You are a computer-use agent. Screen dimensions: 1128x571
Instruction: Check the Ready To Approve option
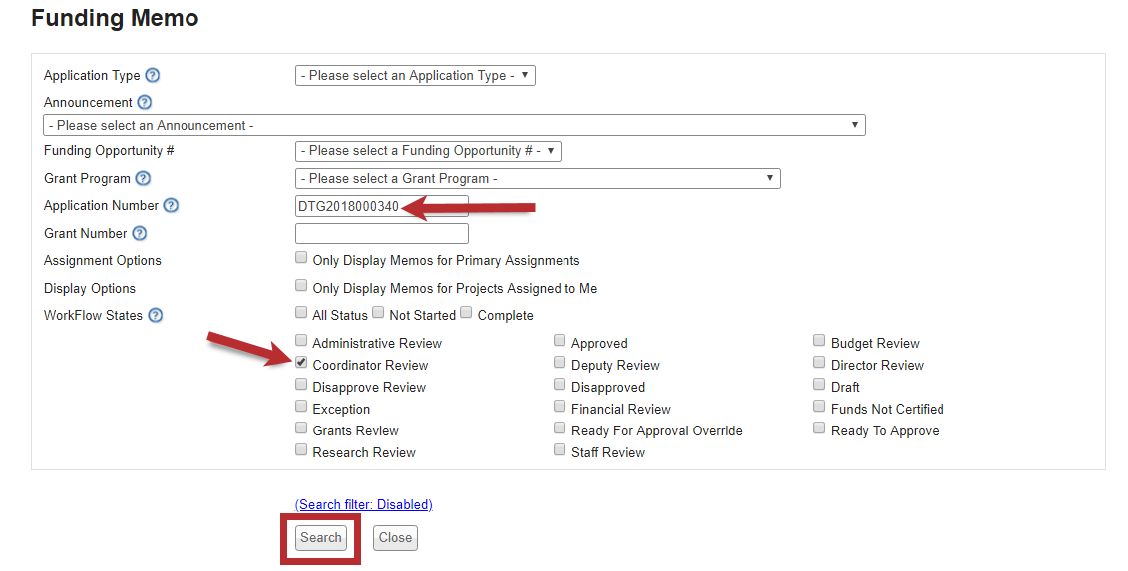(820, 429)
